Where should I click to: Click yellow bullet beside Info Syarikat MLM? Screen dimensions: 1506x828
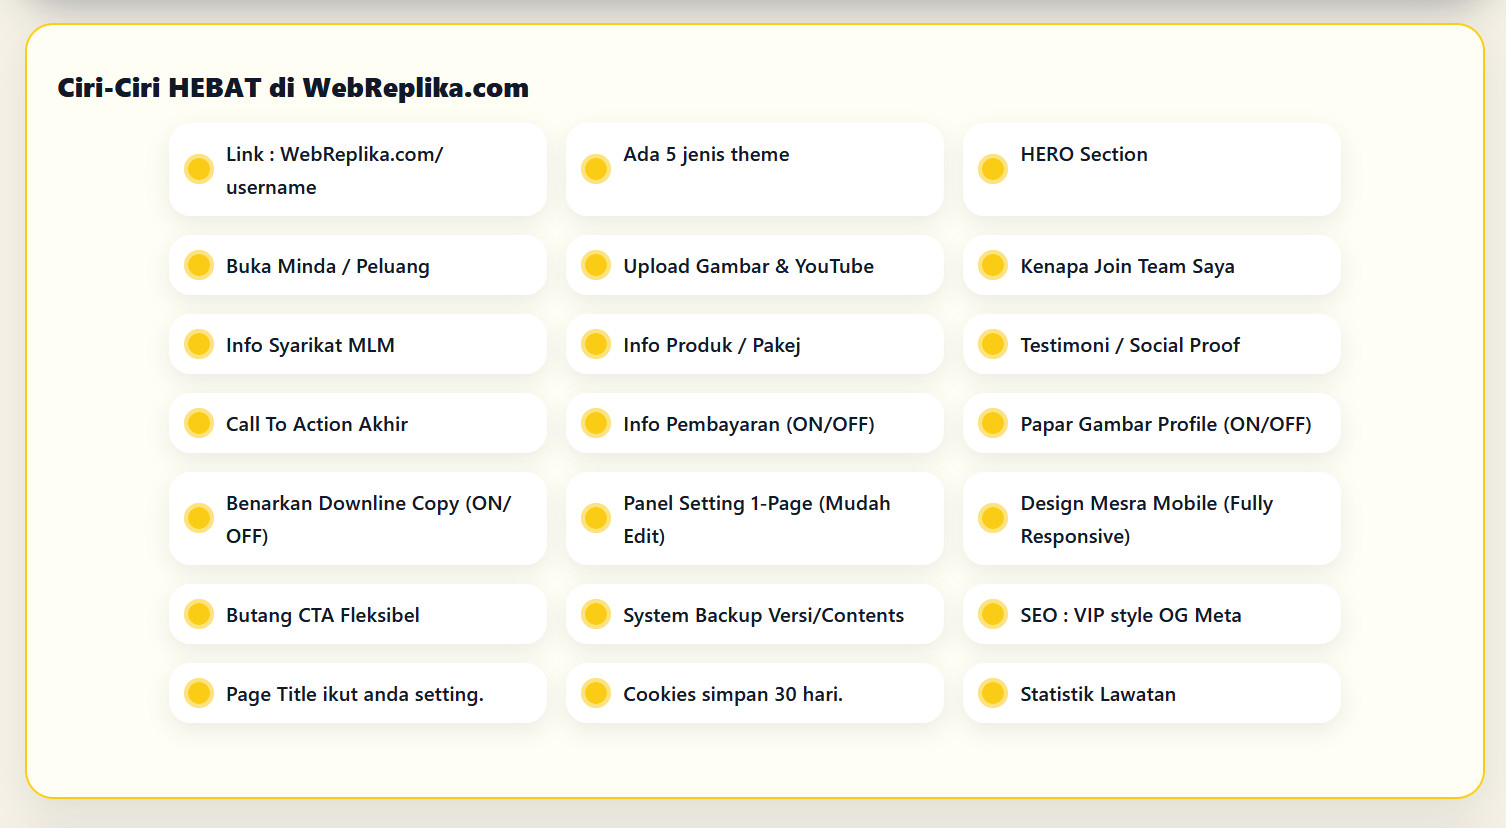199,344
